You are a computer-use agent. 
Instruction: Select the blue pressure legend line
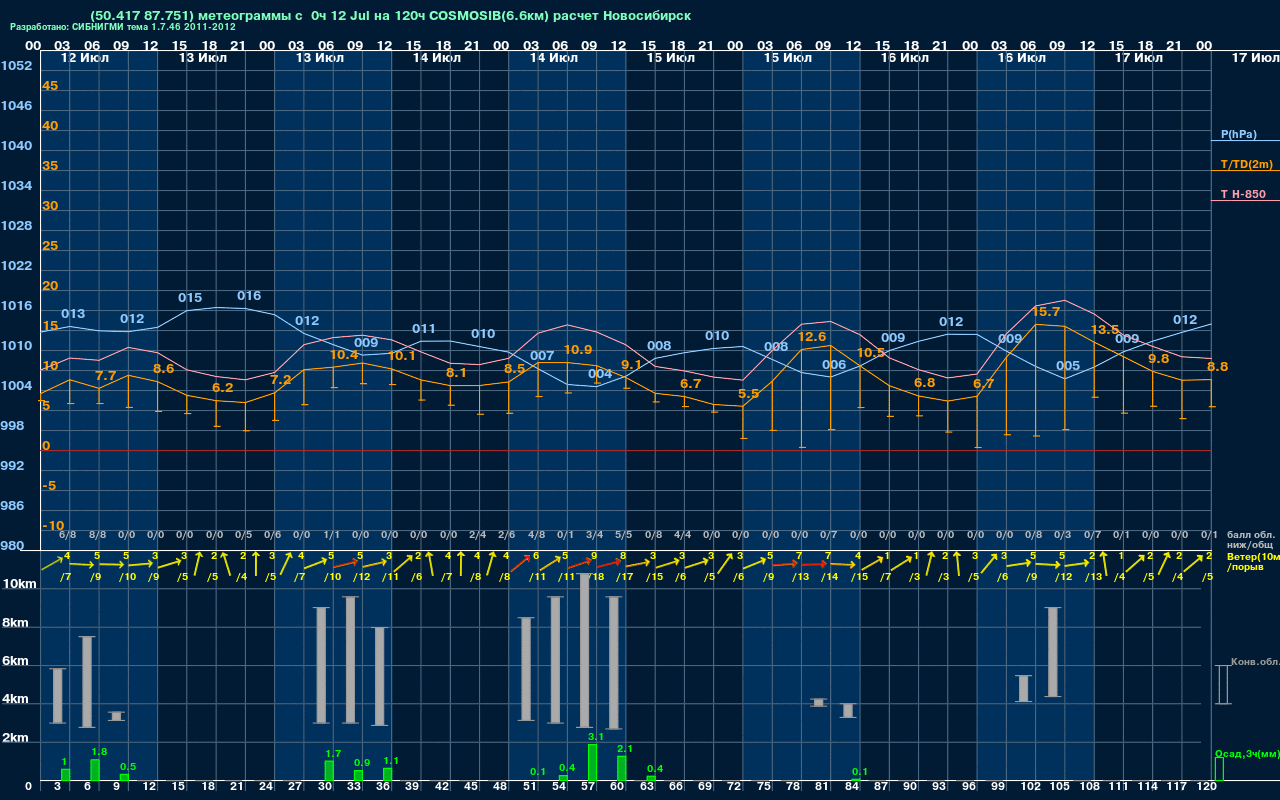[1245, 141]
